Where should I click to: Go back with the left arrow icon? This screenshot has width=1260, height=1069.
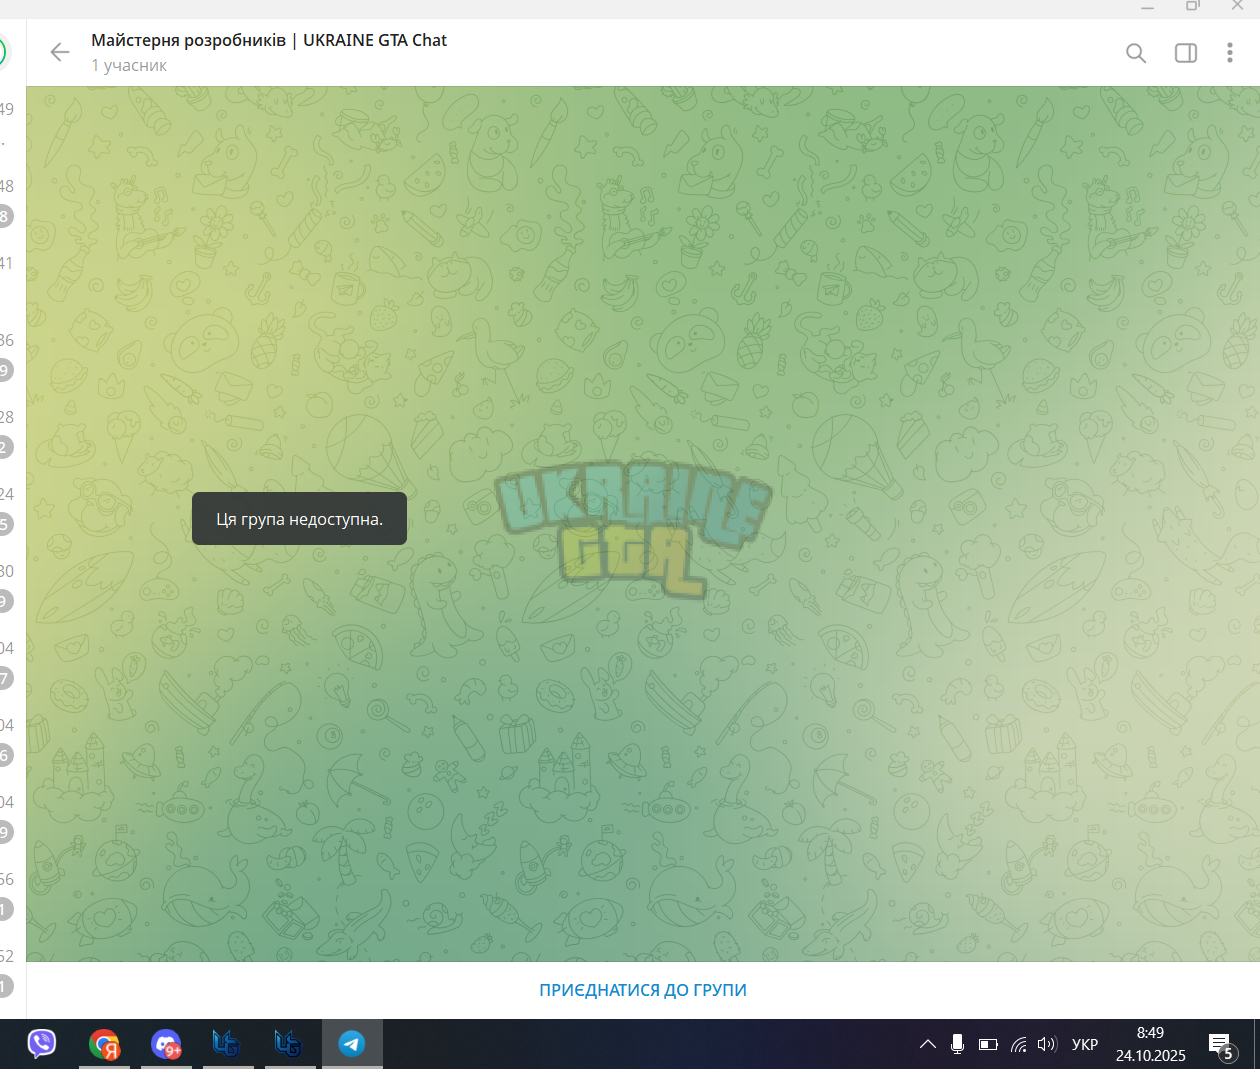60,52
